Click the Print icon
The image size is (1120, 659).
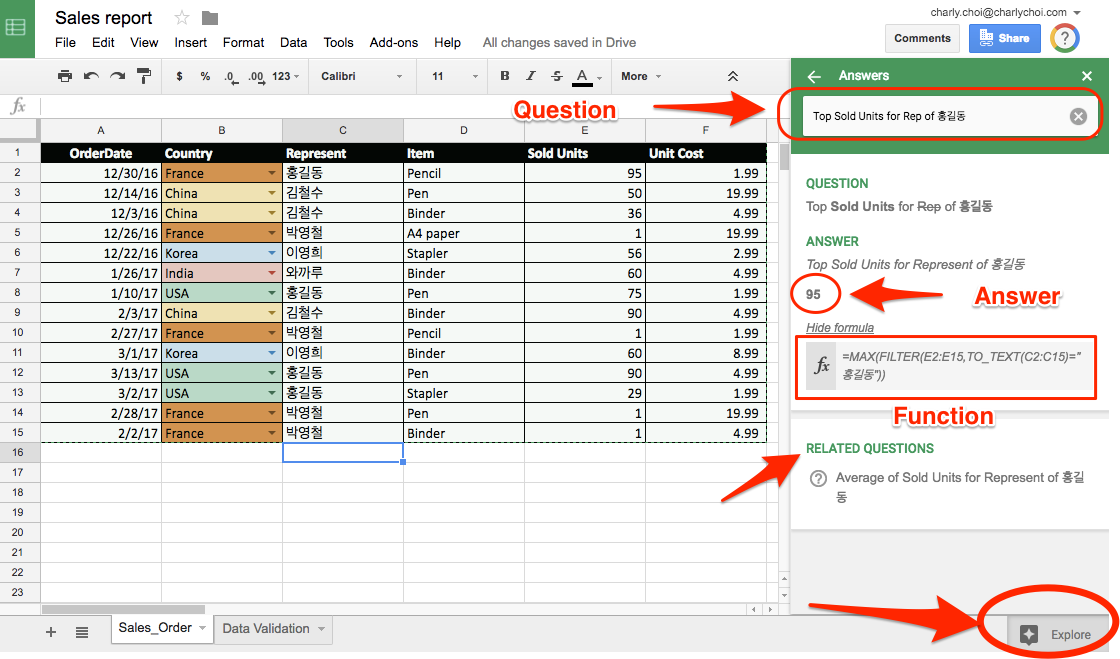coord(65,77)
